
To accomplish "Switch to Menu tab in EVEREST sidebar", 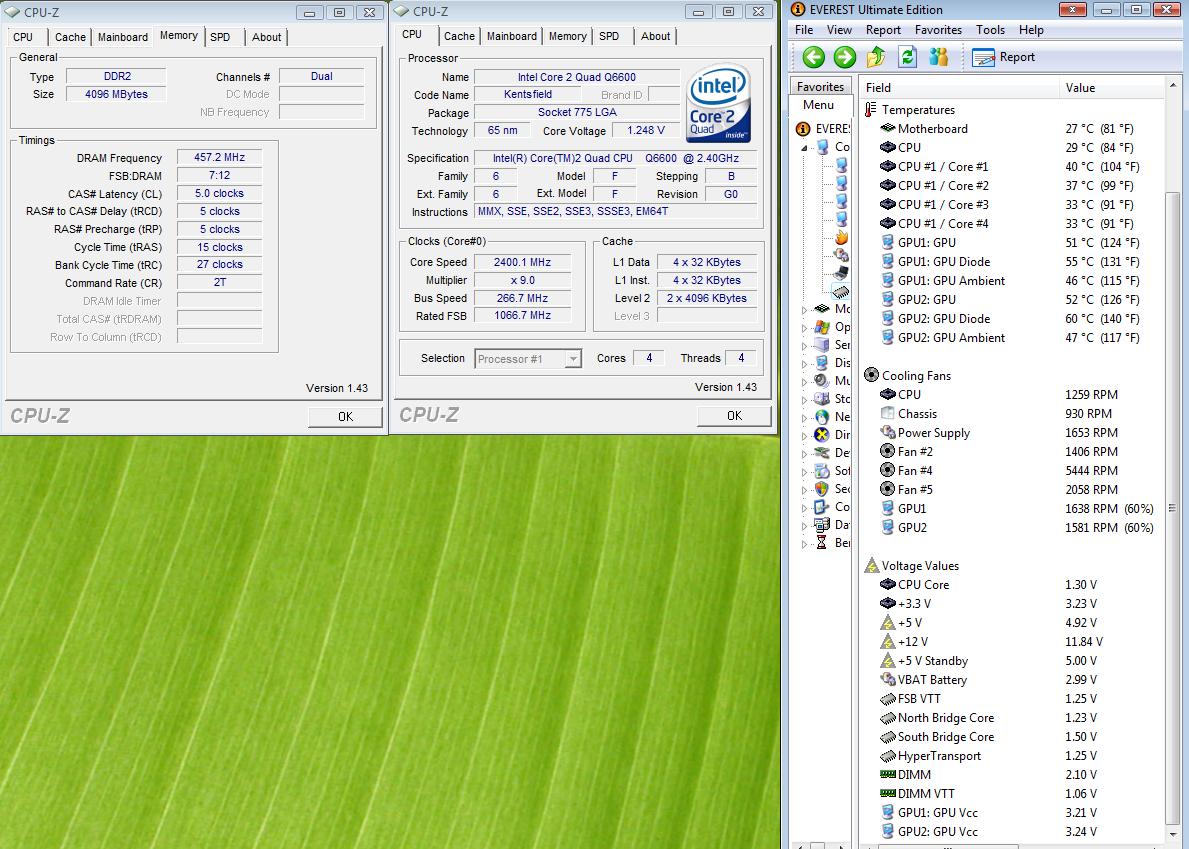I will coord(818,105).
